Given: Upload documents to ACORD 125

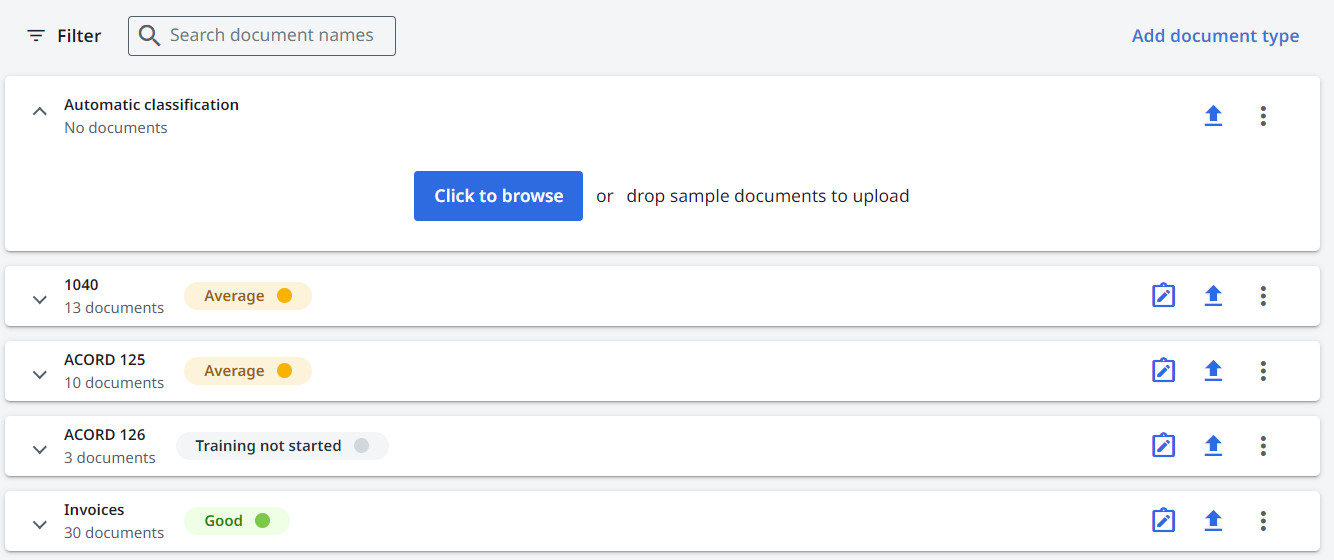Looking at the screenshot, I should point(1213,371).
